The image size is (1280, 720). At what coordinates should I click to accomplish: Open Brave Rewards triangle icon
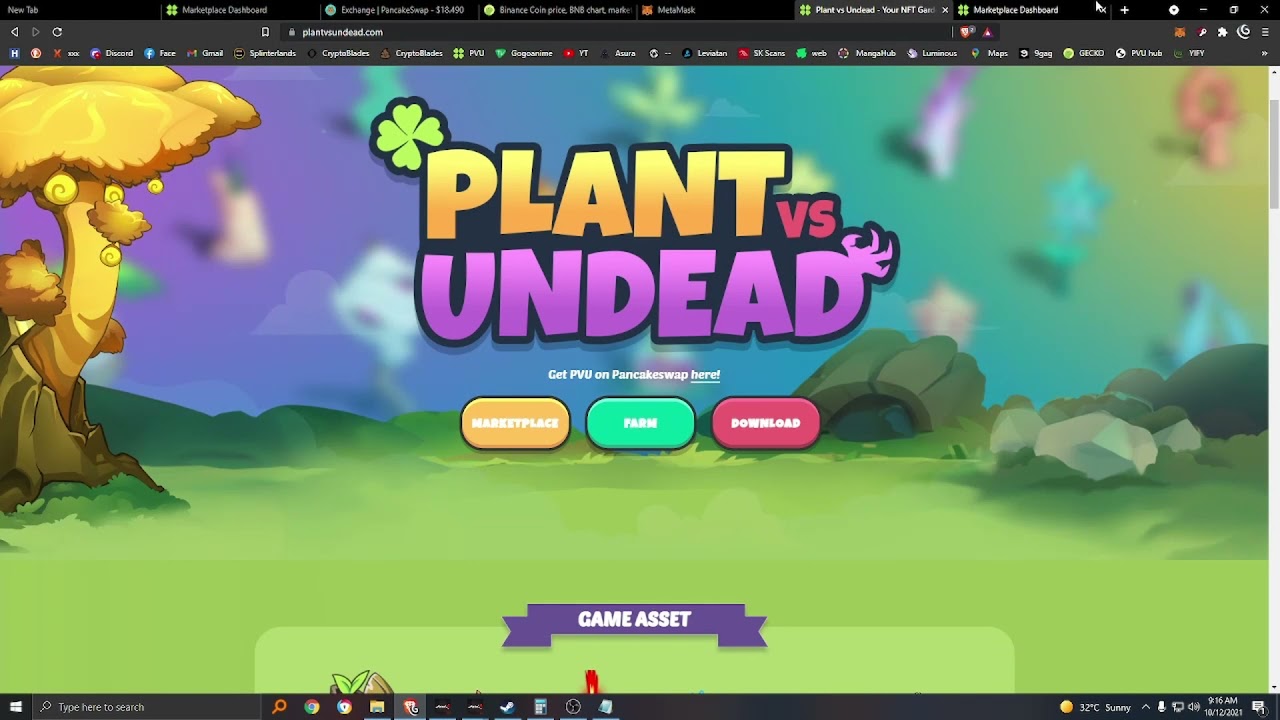pos(988,32)
